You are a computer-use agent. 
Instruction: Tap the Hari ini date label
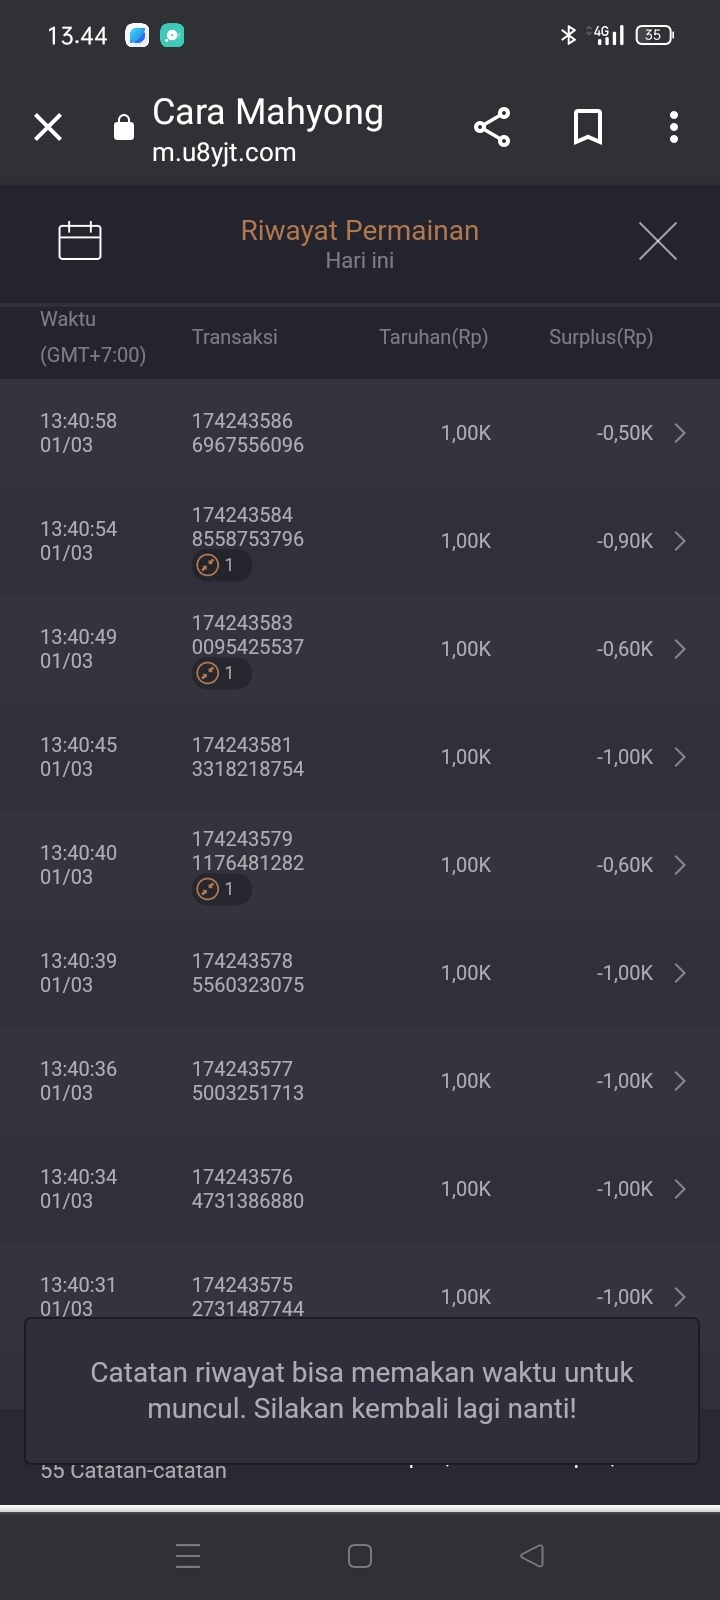click(360, 261)
